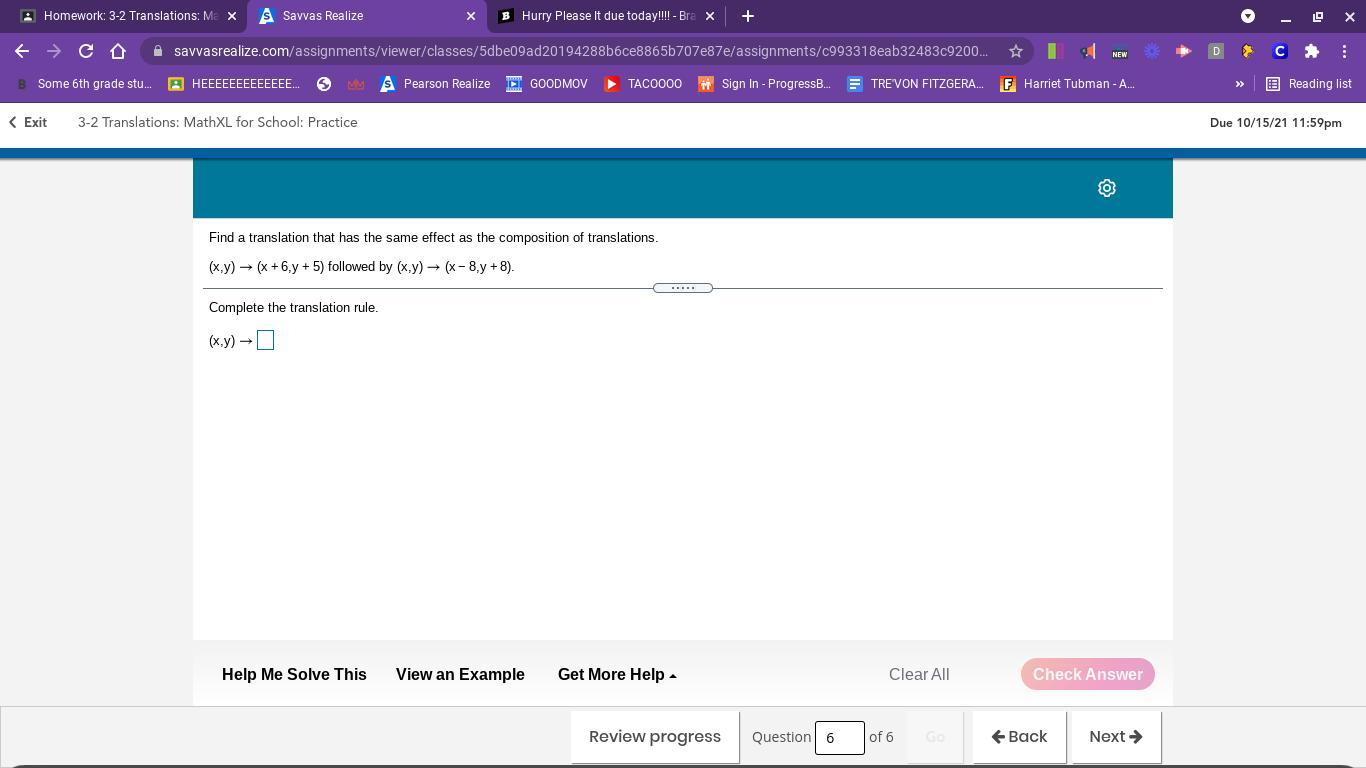Open the Pearson Realize bookmark

pyautogui.click(x=435, y=84)
